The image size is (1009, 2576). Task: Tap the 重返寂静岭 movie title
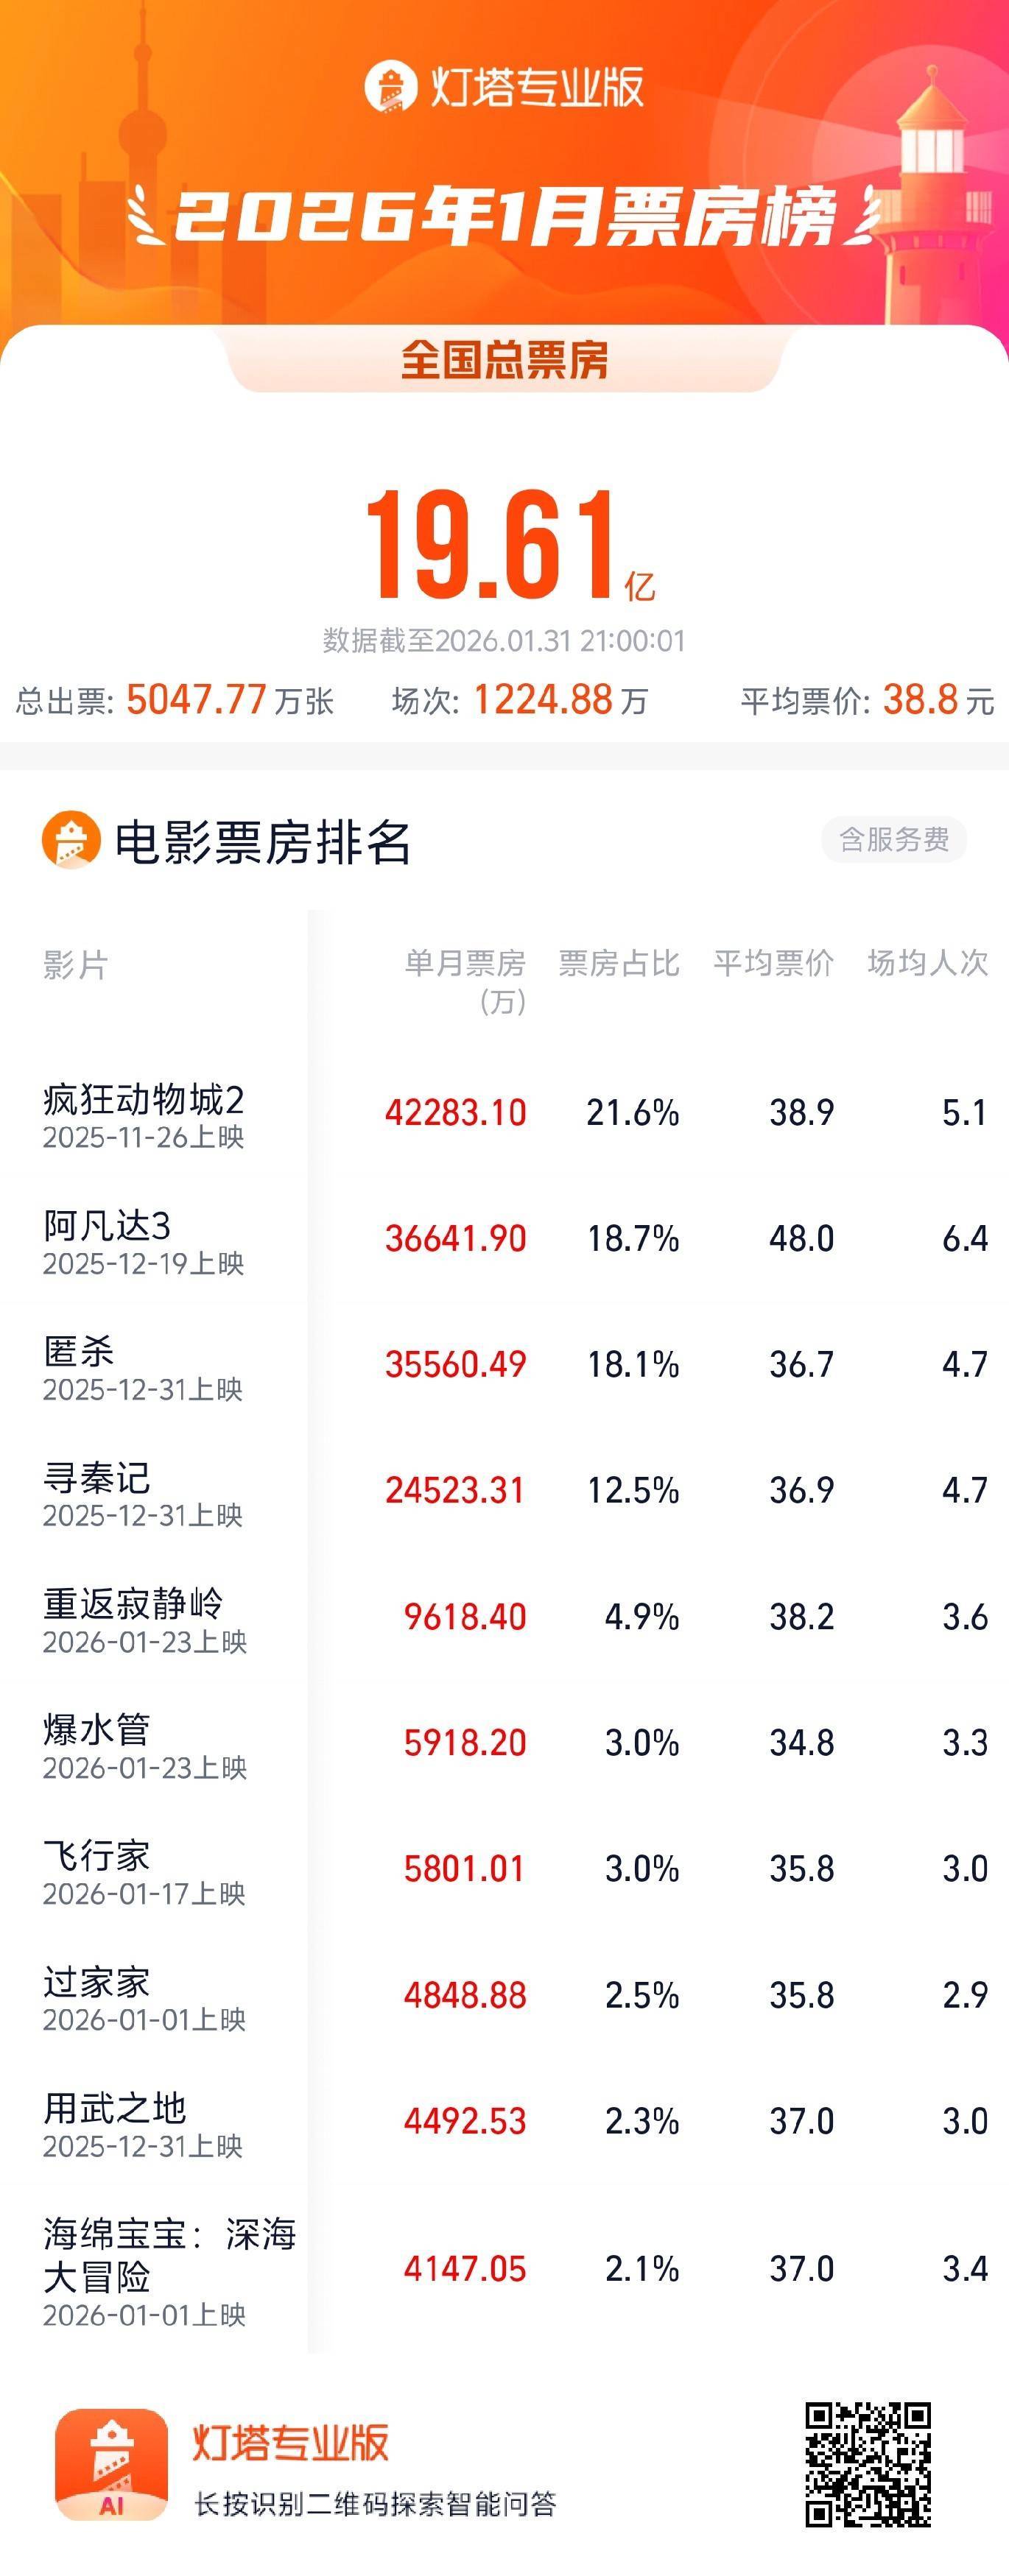pos(133,1604)
